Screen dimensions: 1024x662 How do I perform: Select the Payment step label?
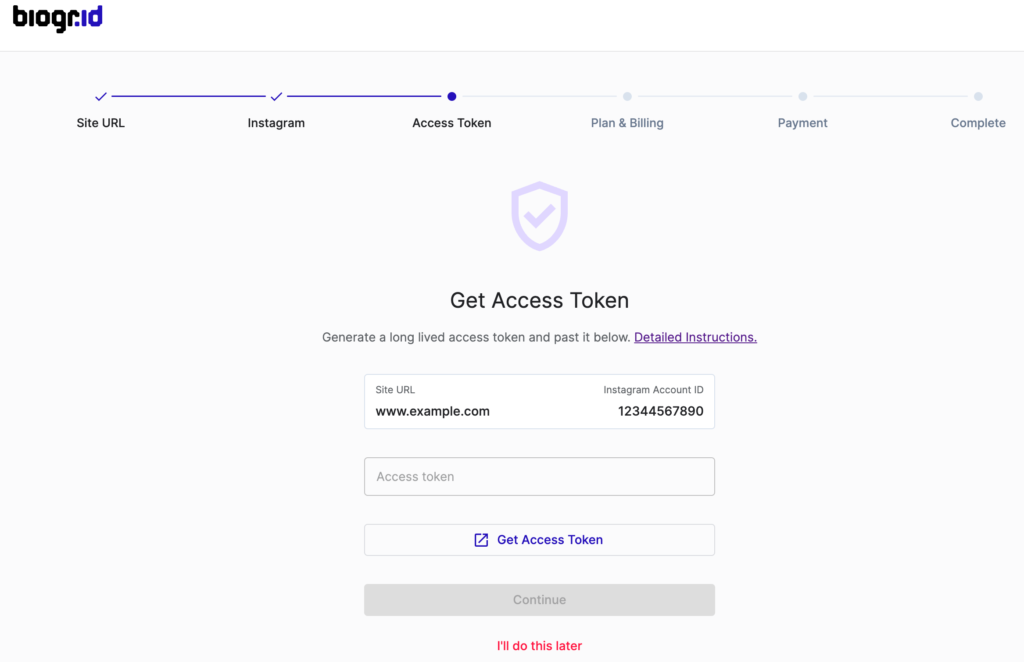(803, 123)
